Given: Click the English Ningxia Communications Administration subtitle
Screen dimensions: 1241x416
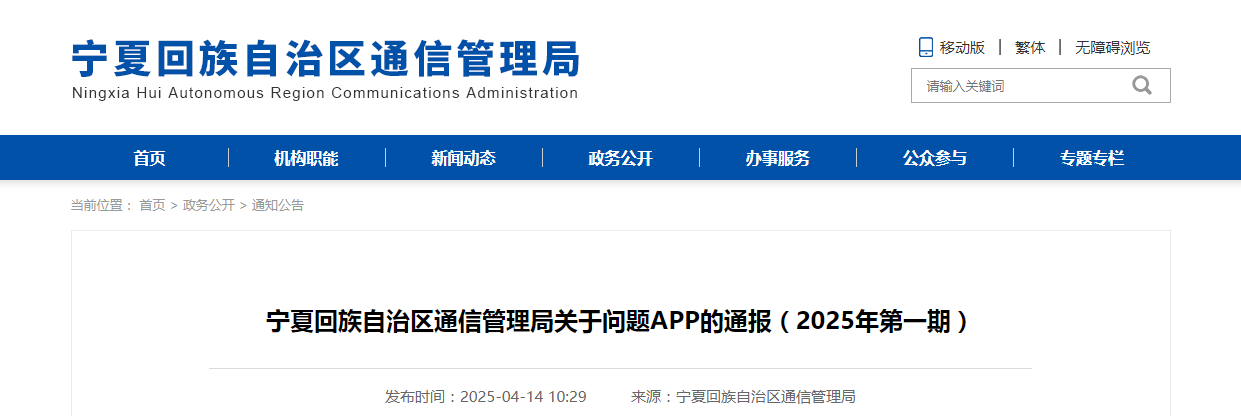Looking at the screenshot, I should tap(325, 93).
